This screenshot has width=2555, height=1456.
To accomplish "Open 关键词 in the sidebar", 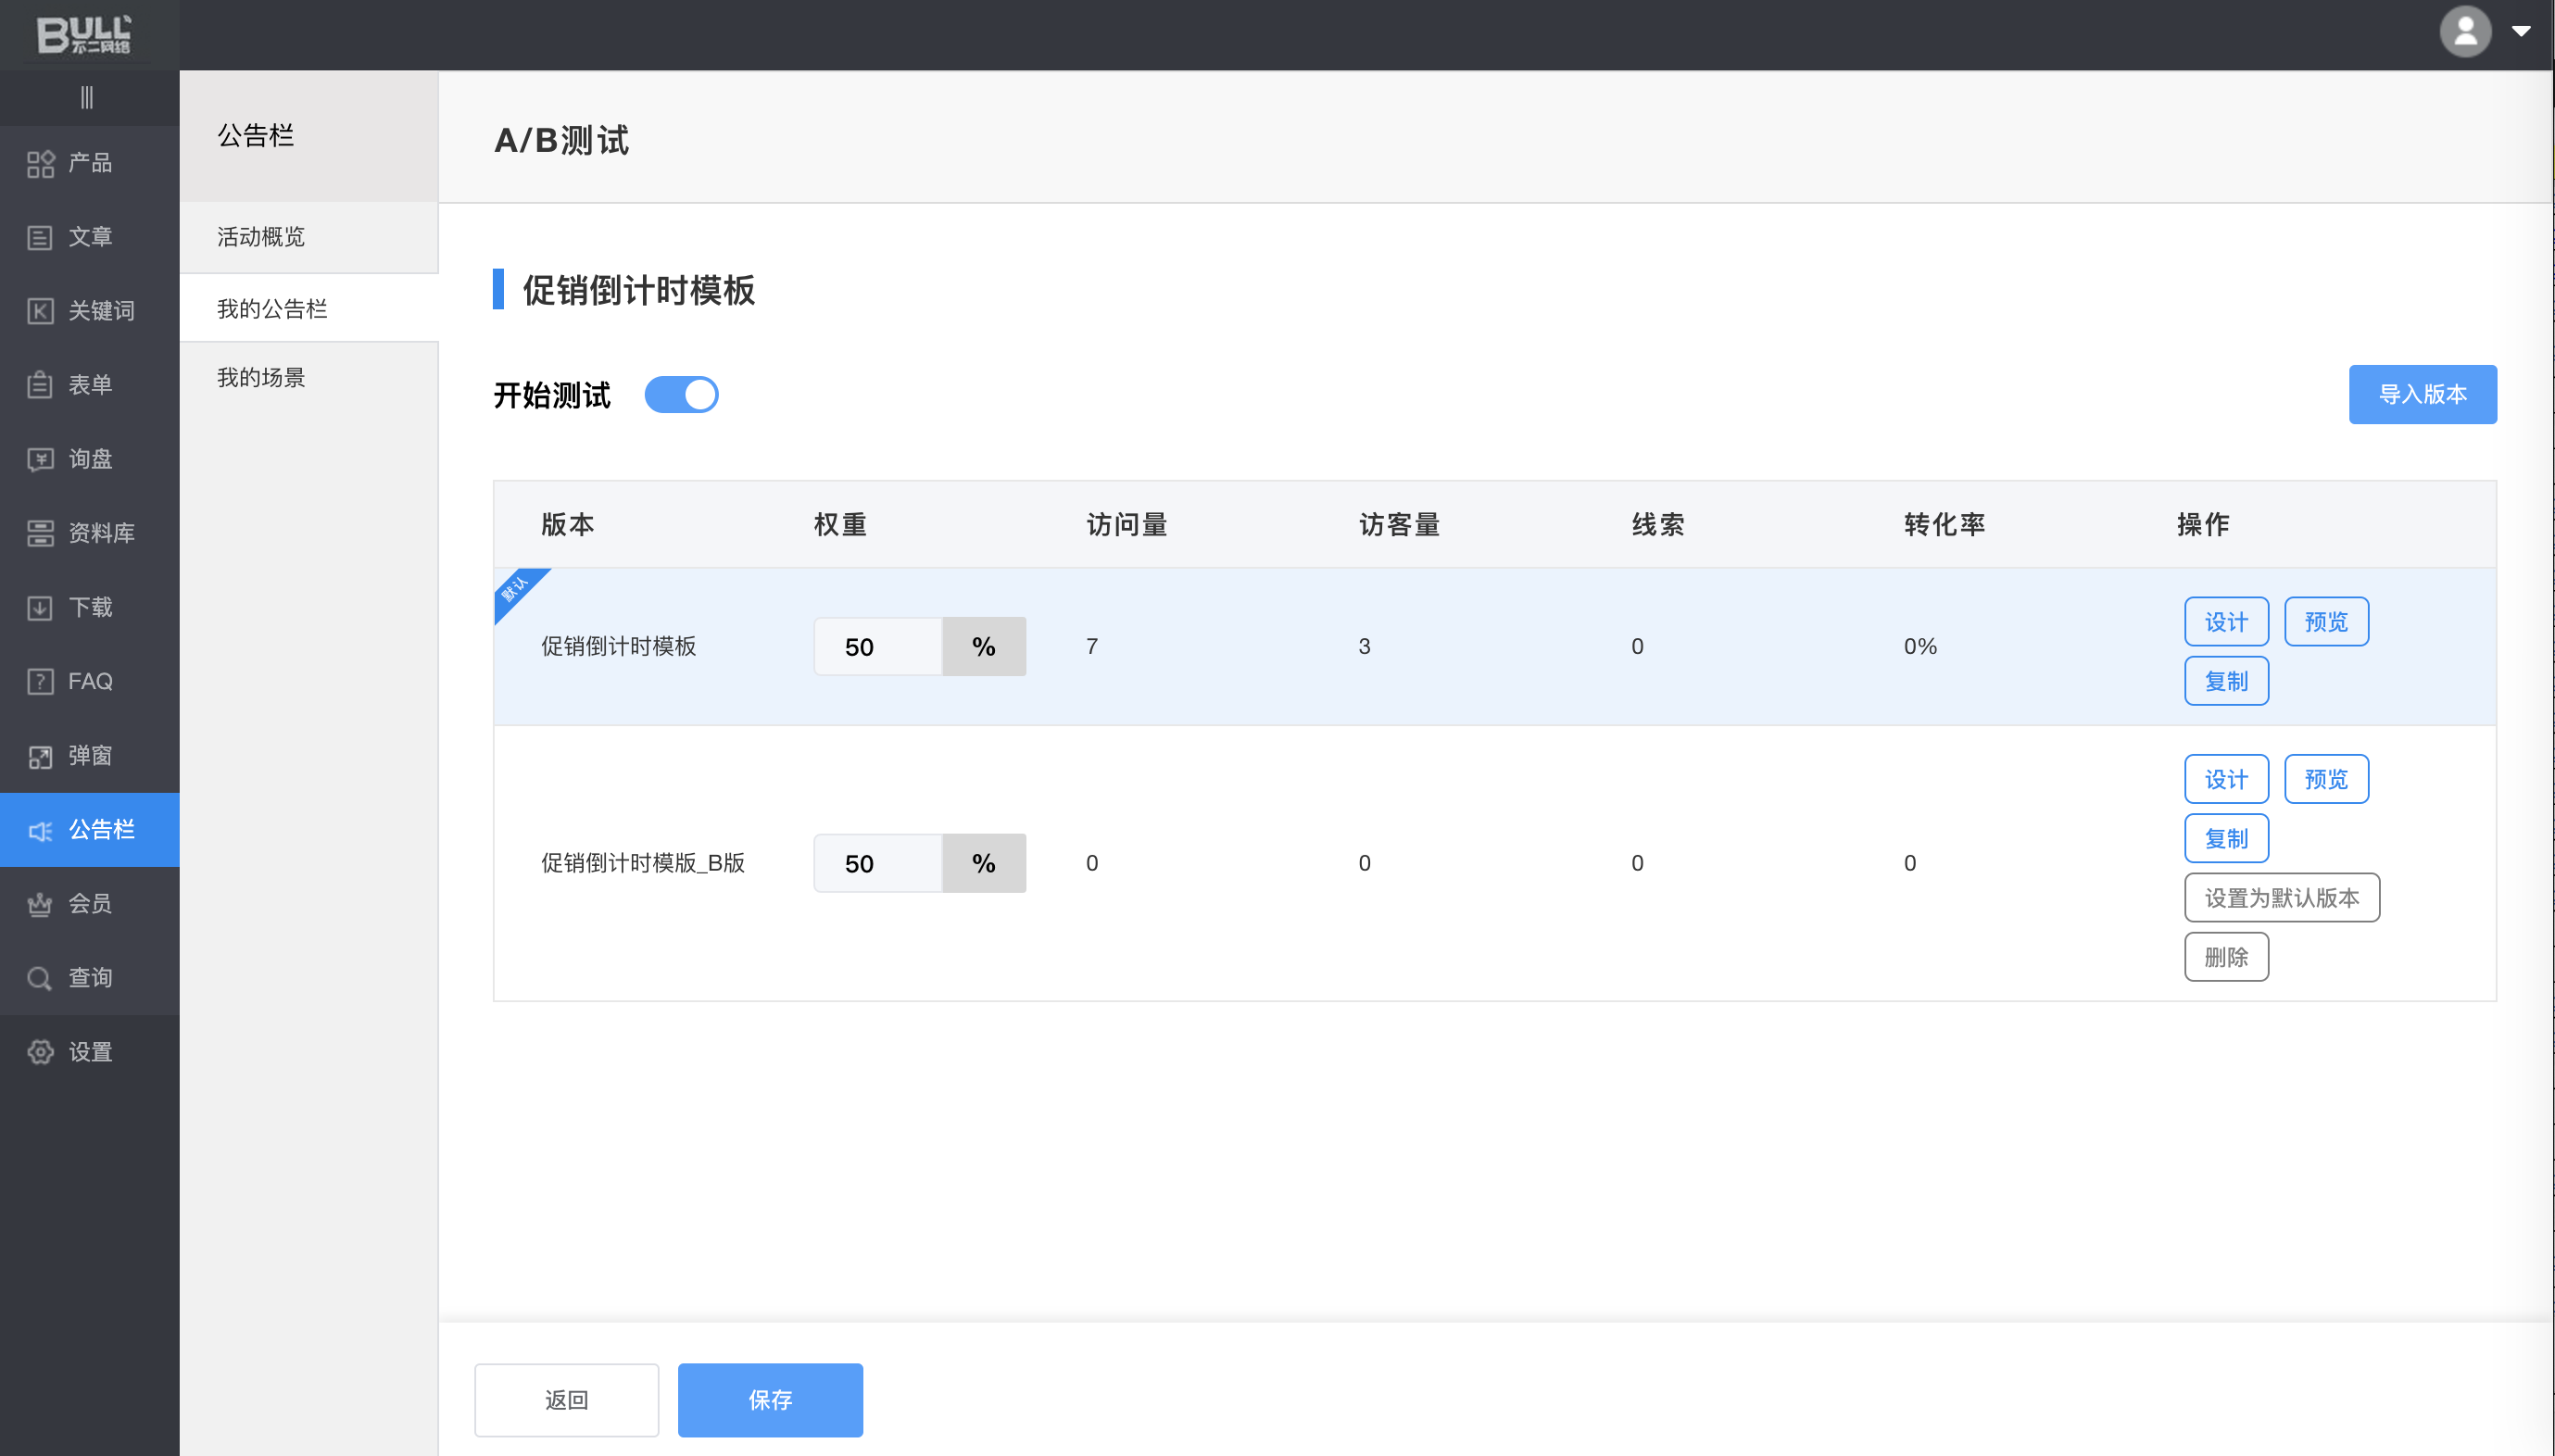I will [x=90, y=312].
